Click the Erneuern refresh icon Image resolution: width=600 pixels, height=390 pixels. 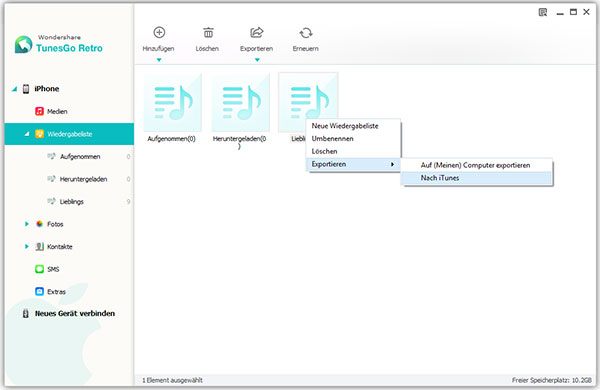[306, 33]
